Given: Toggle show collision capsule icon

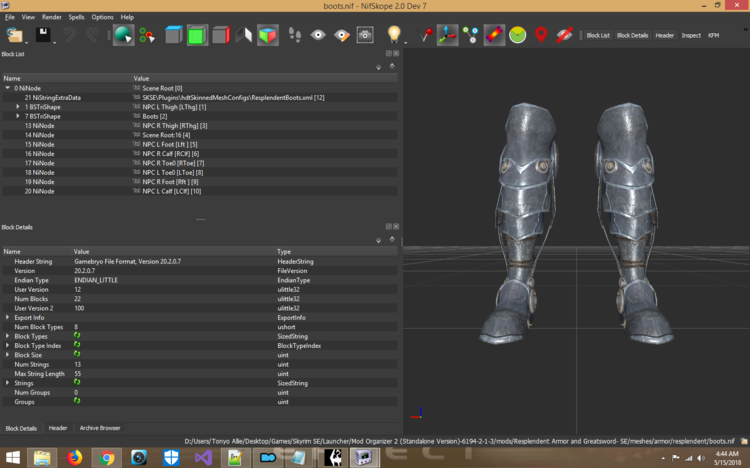Looking at the screenshot, I should pos(494,35).
